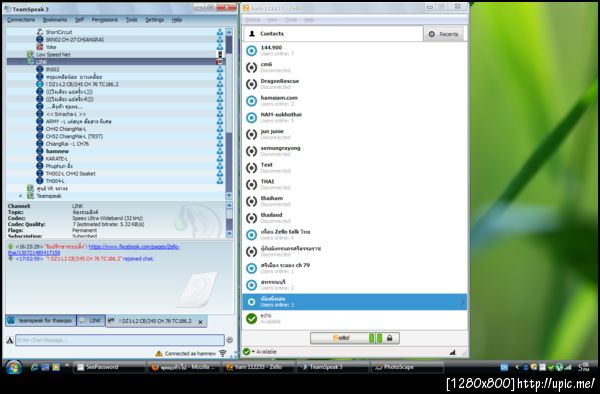Select the TH002-L CH42 Sisaket user
The height and width of the screenshot is (394, 600).
(70, 174)
